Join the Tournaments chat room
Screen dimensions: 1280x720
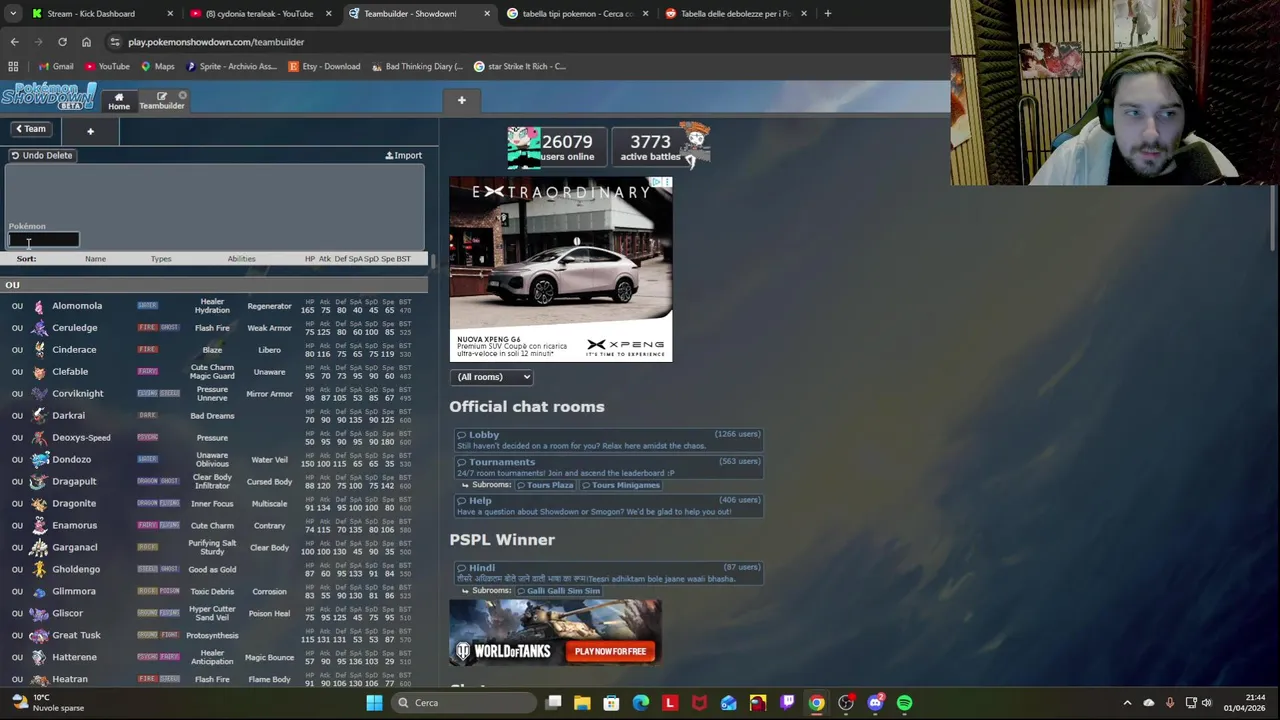608,467
